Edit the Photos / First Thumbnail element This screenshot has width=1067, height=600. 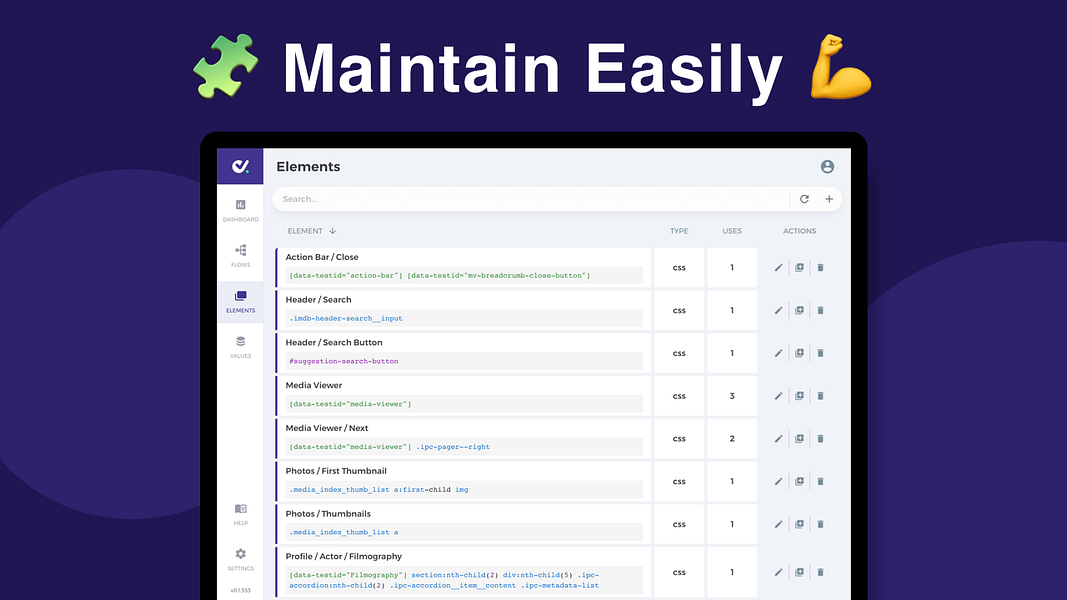pyautogui.click(x=778, y=482)
